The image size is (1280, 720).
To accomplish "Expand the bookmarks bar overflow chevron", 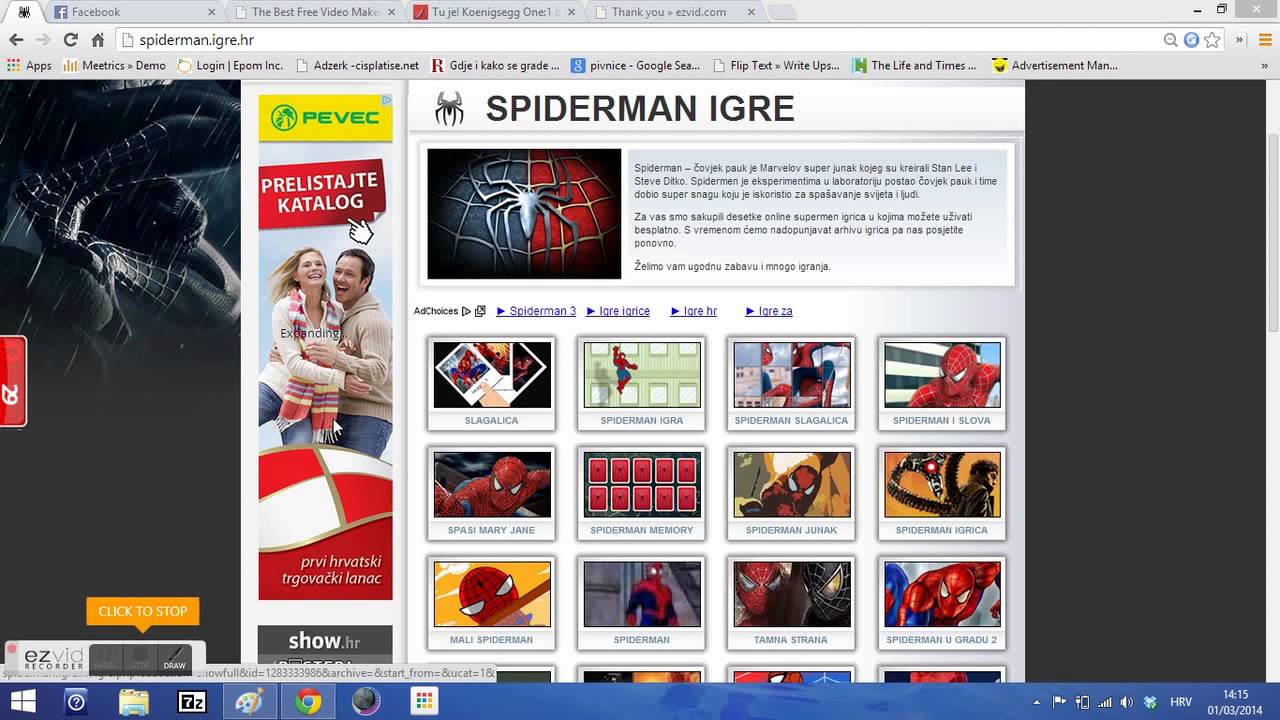I will point(1265,65).
